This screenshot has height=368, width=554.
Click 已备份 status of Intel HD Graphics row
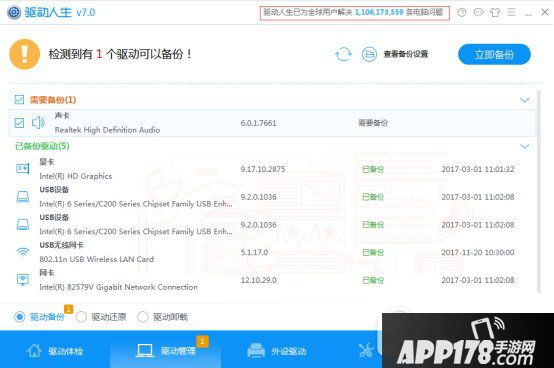point(373,169)
